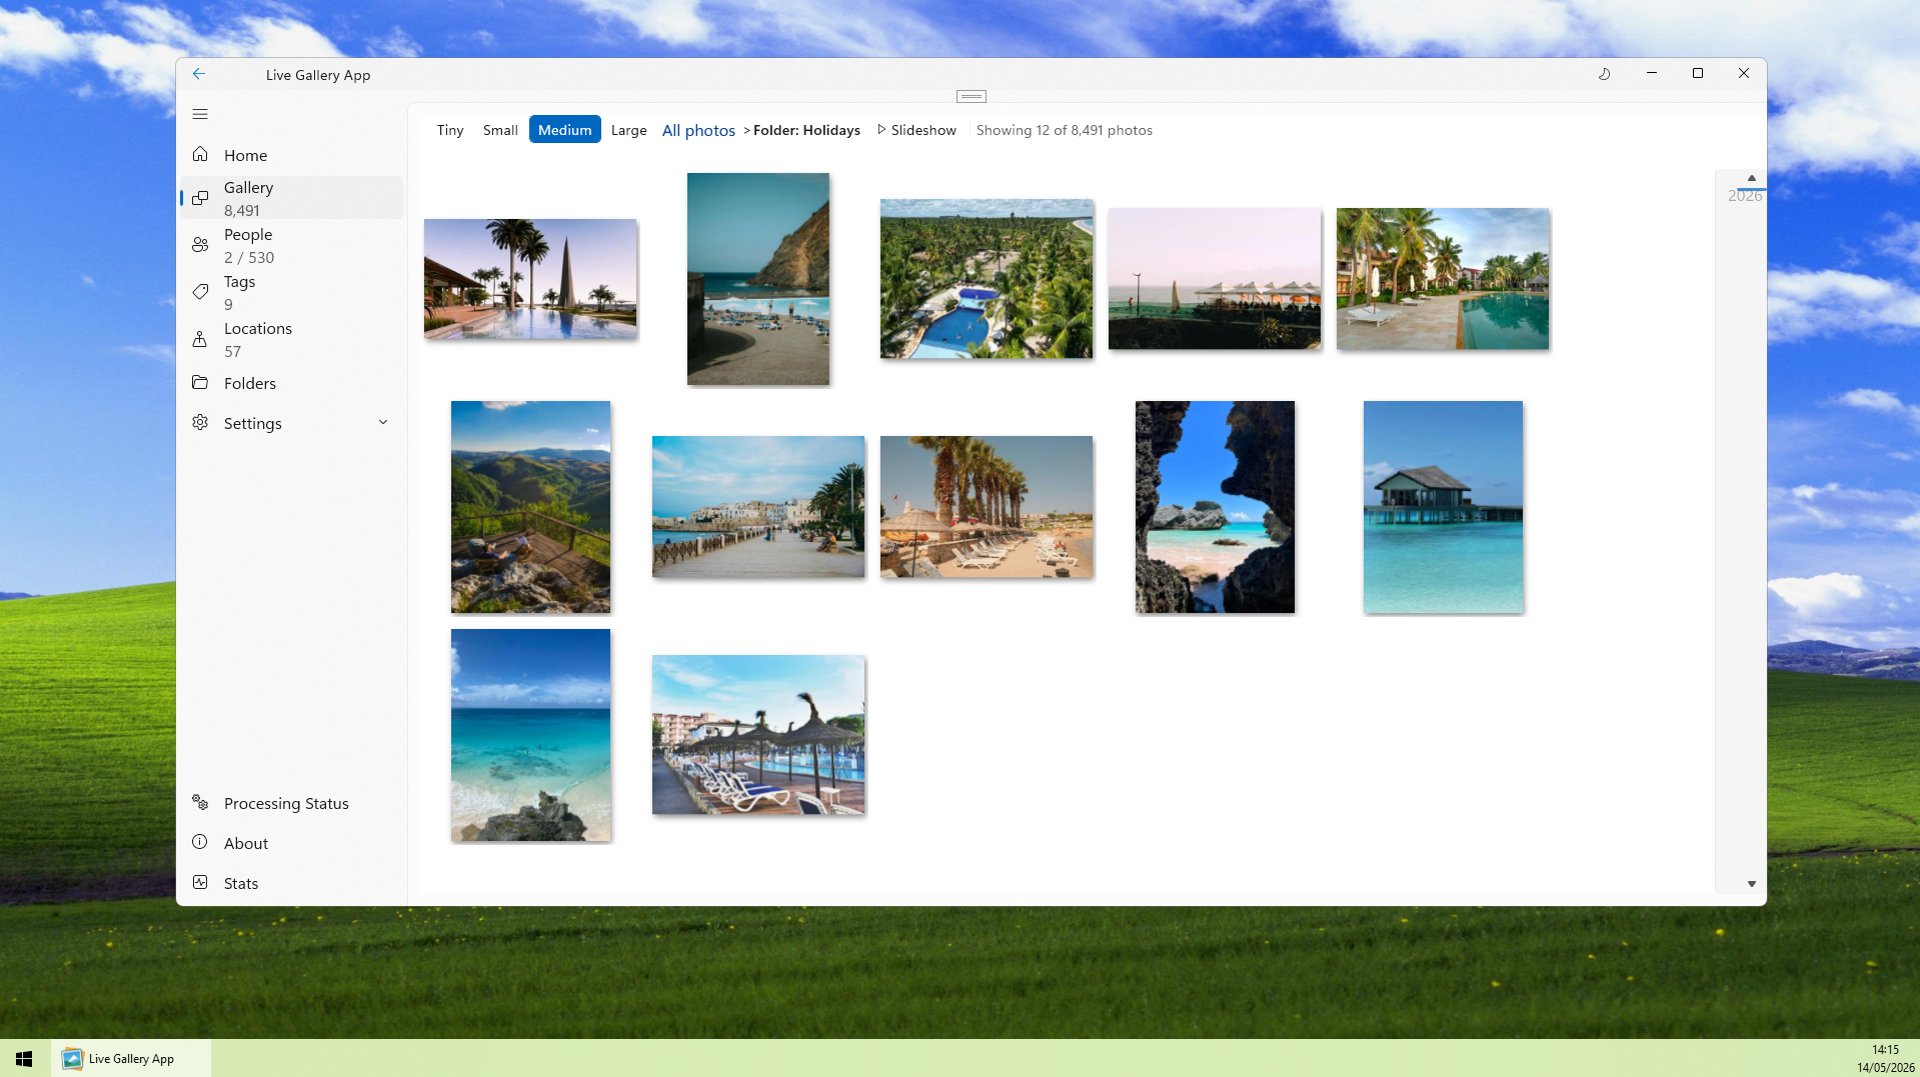Click 'Showing 12 of 8,491 photos' text
This screenshot has height=1077, width=1920.
[x=1064, y=130]
